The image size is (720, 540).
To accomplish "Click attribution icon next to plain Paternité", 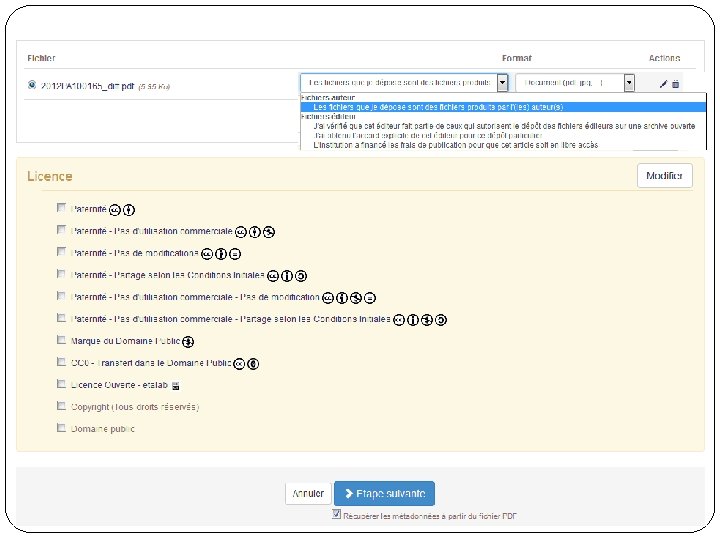I will [x=129, y=210].
